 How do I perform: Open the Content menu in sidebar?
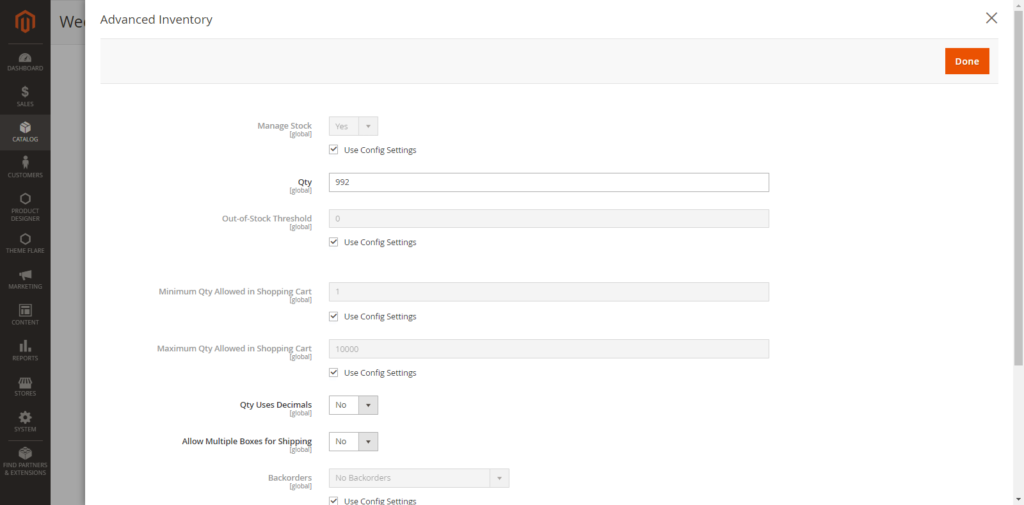pos(25,311)
